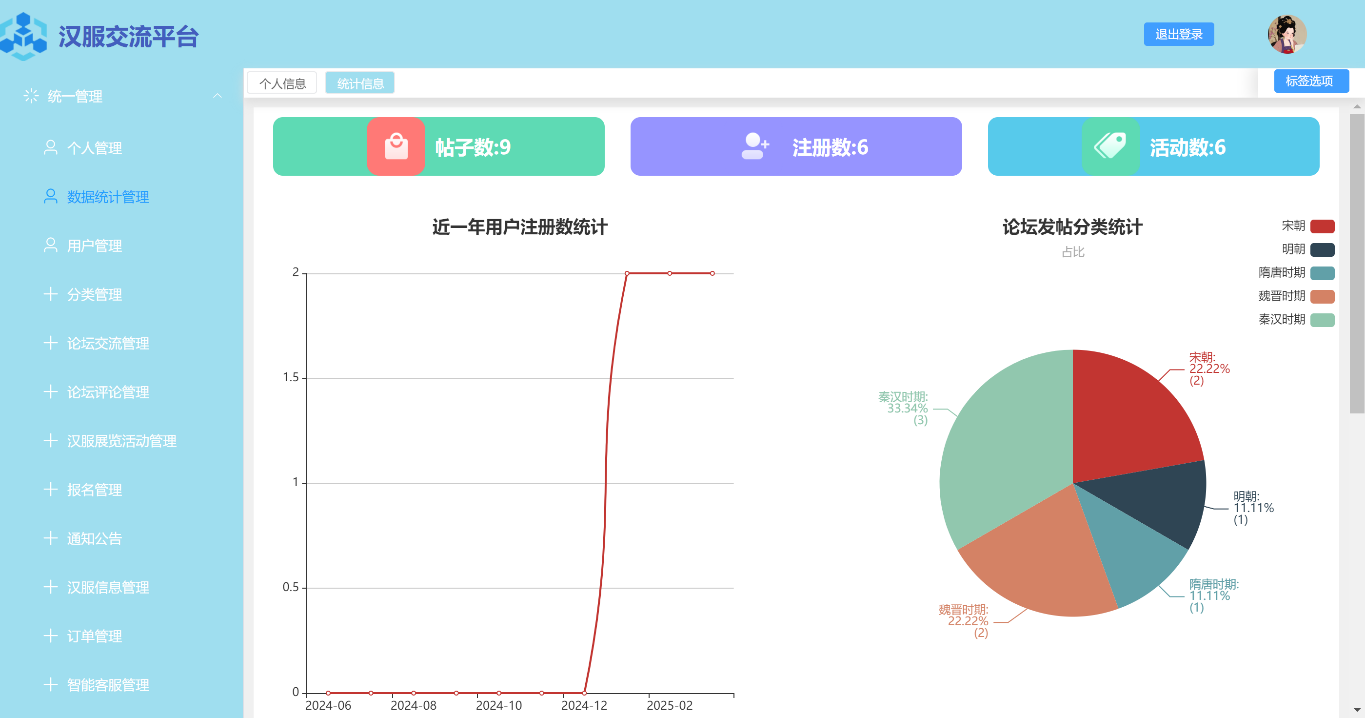Click the plus icon beside 通知公告
The image size is (1365, 718).
tap(50, 538)
